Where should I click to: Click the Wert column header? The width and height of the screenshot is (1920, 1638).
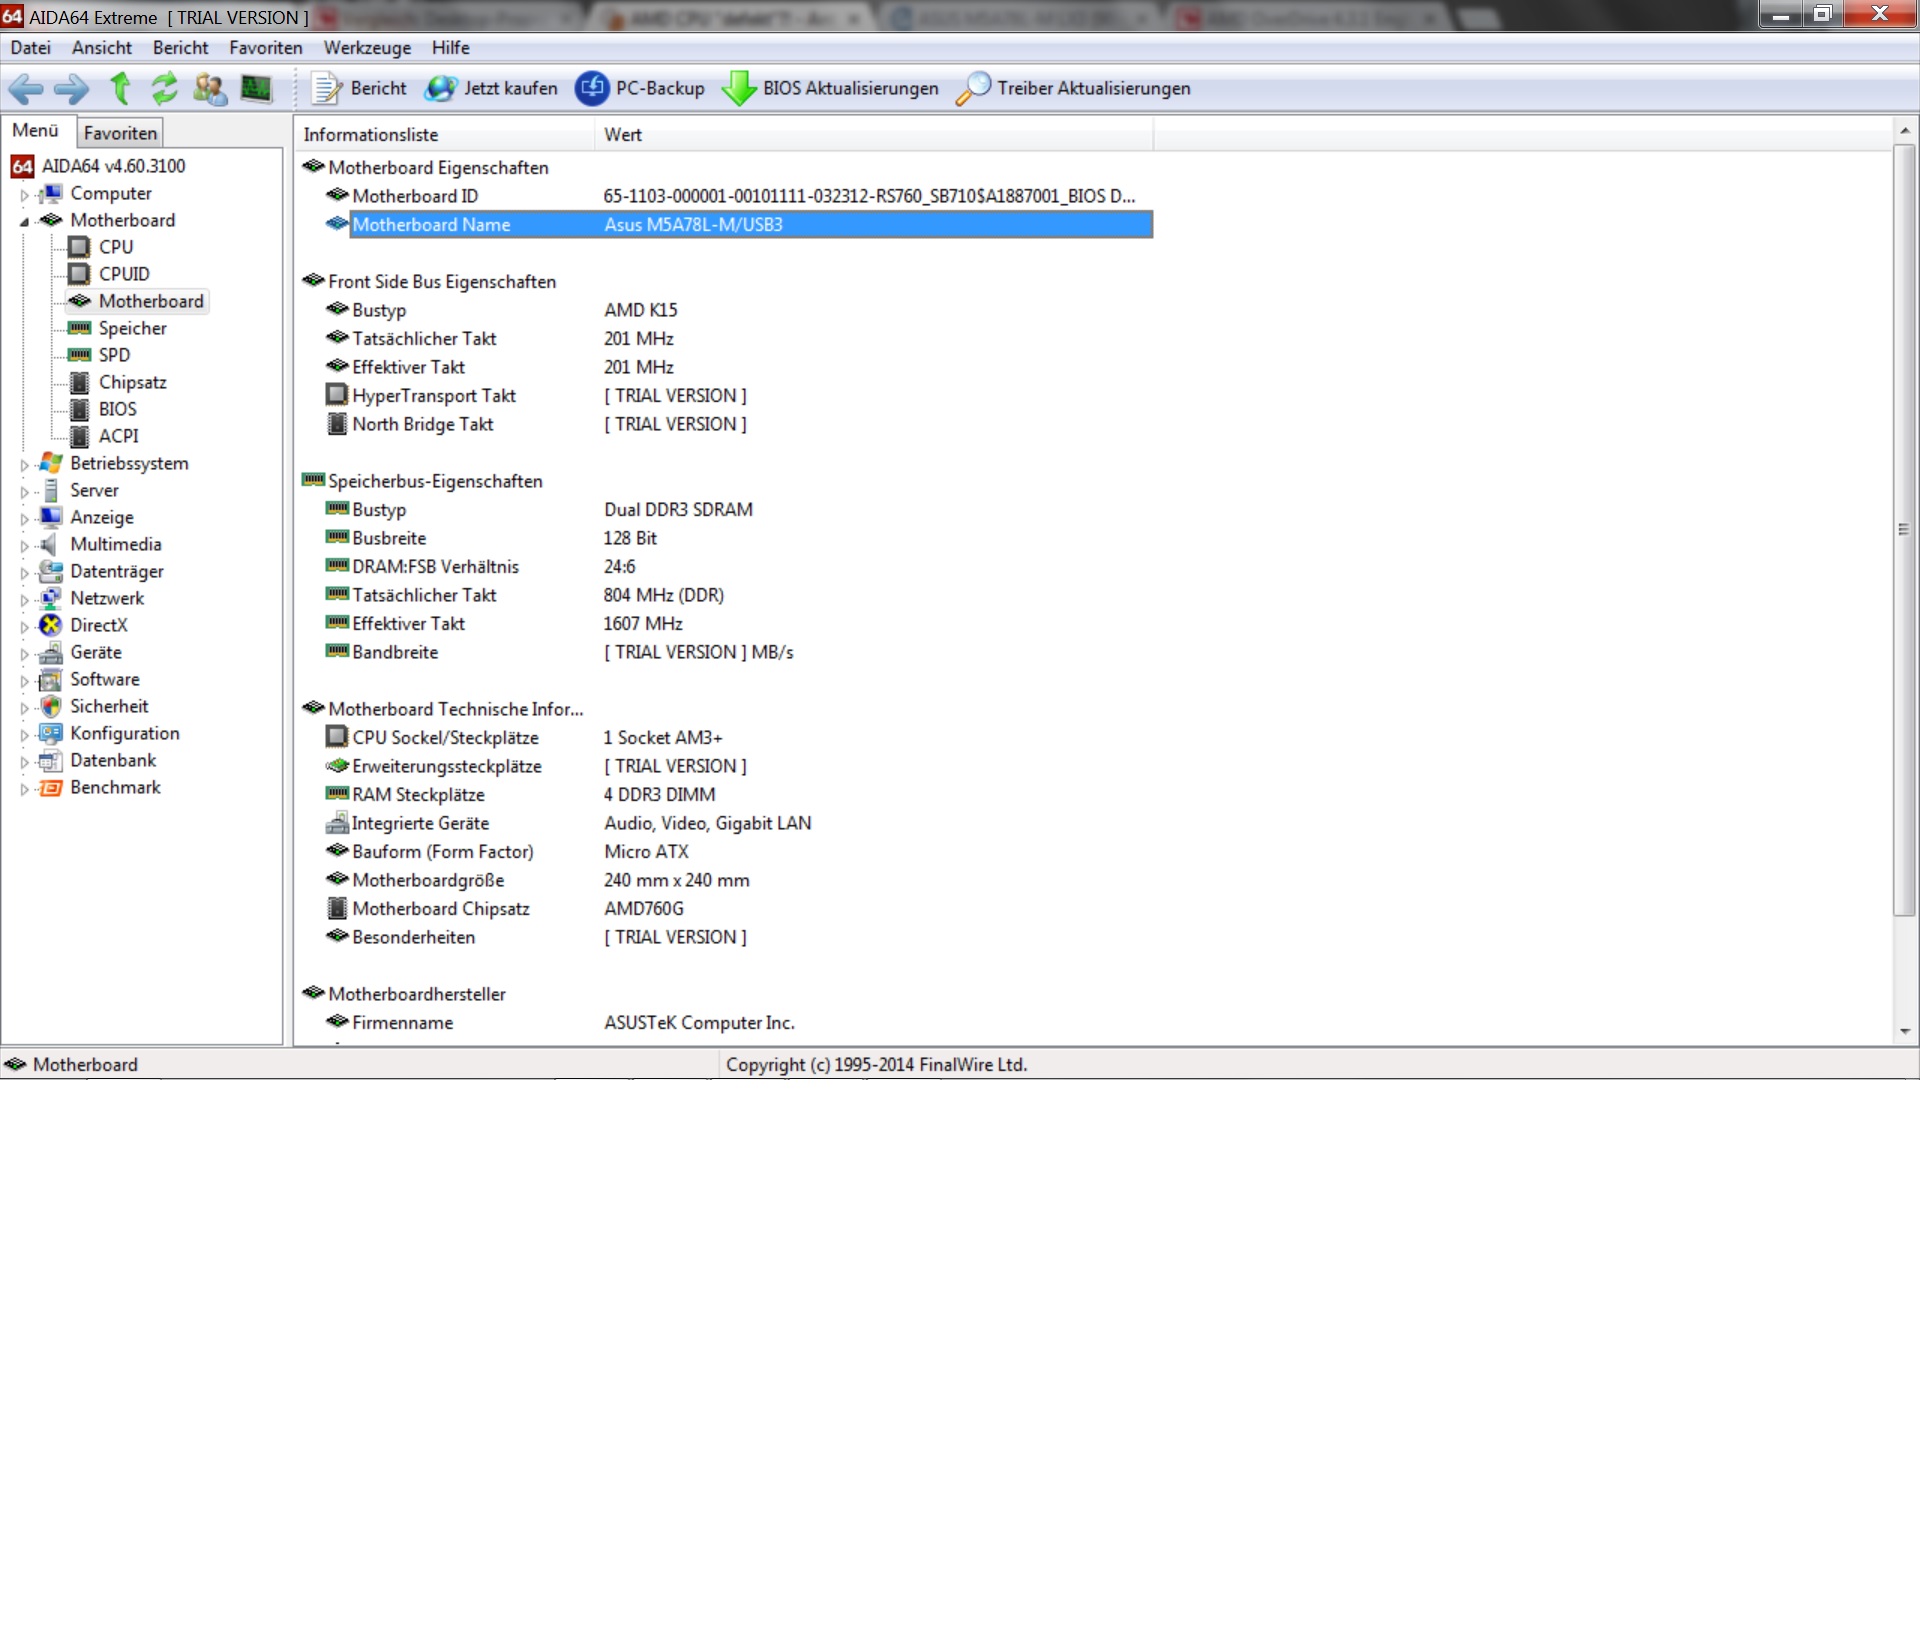coord(622,135)
